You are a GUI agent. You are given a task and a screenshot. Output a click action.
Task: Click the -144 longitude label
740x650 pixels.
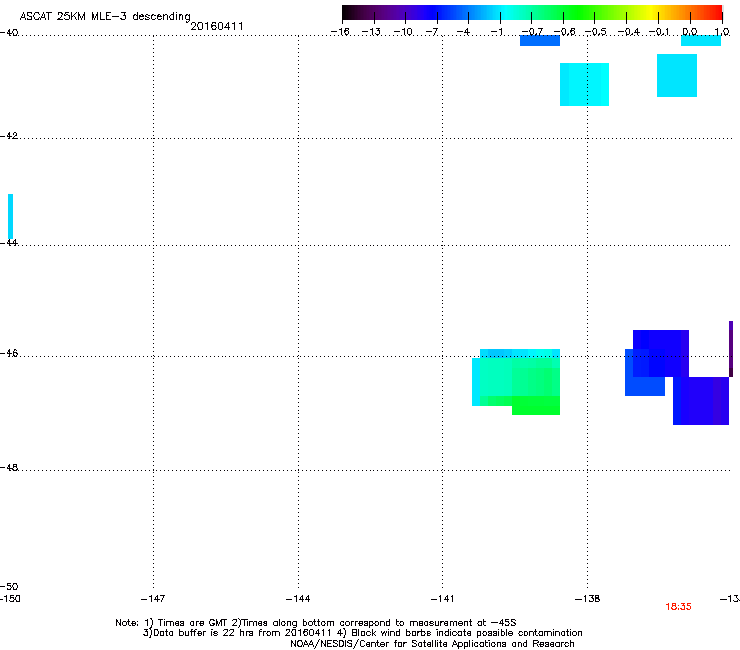(298, 599)
